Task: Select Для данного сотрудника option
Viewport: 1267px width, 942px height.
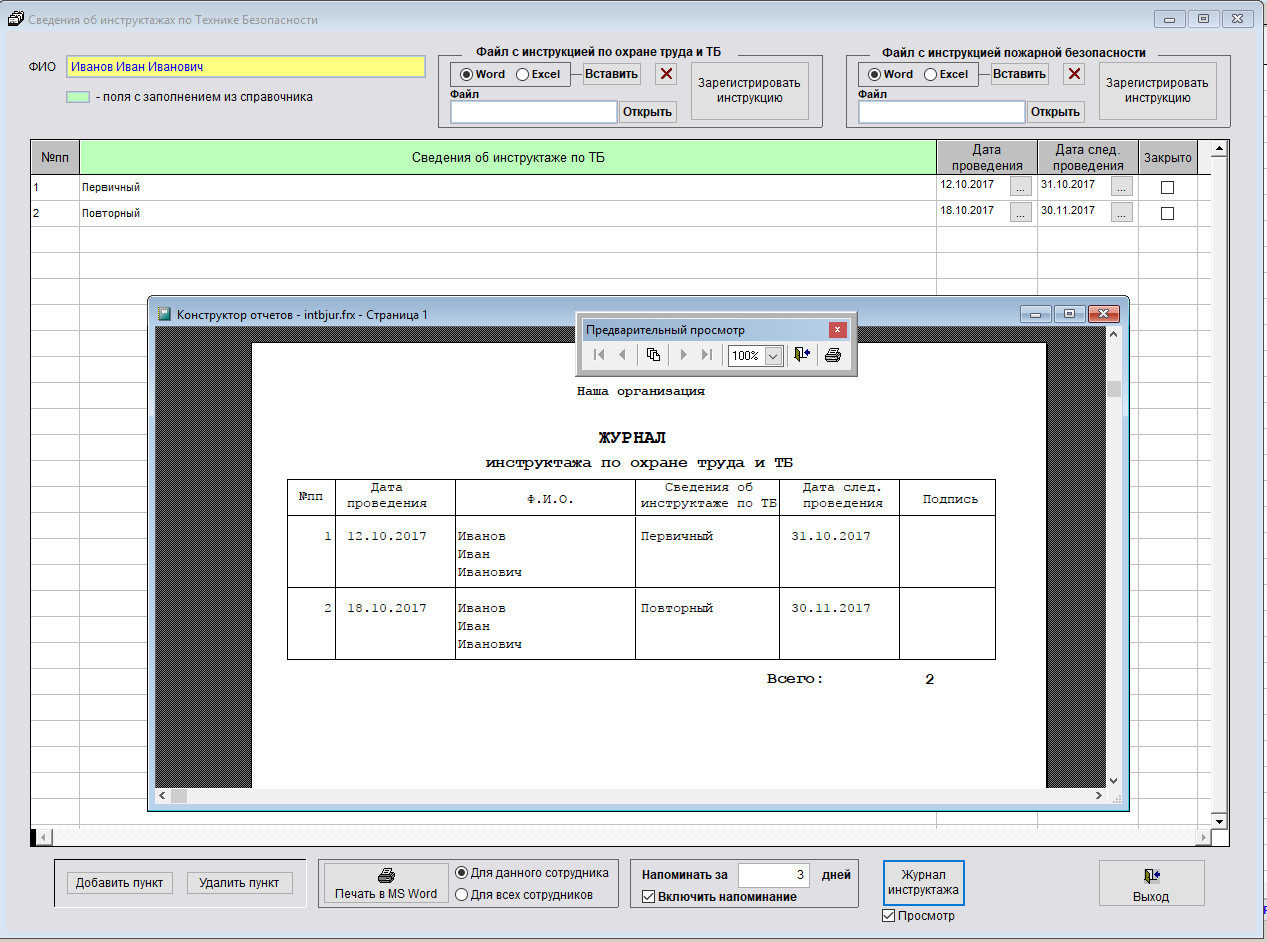Action: coord(532,873)
